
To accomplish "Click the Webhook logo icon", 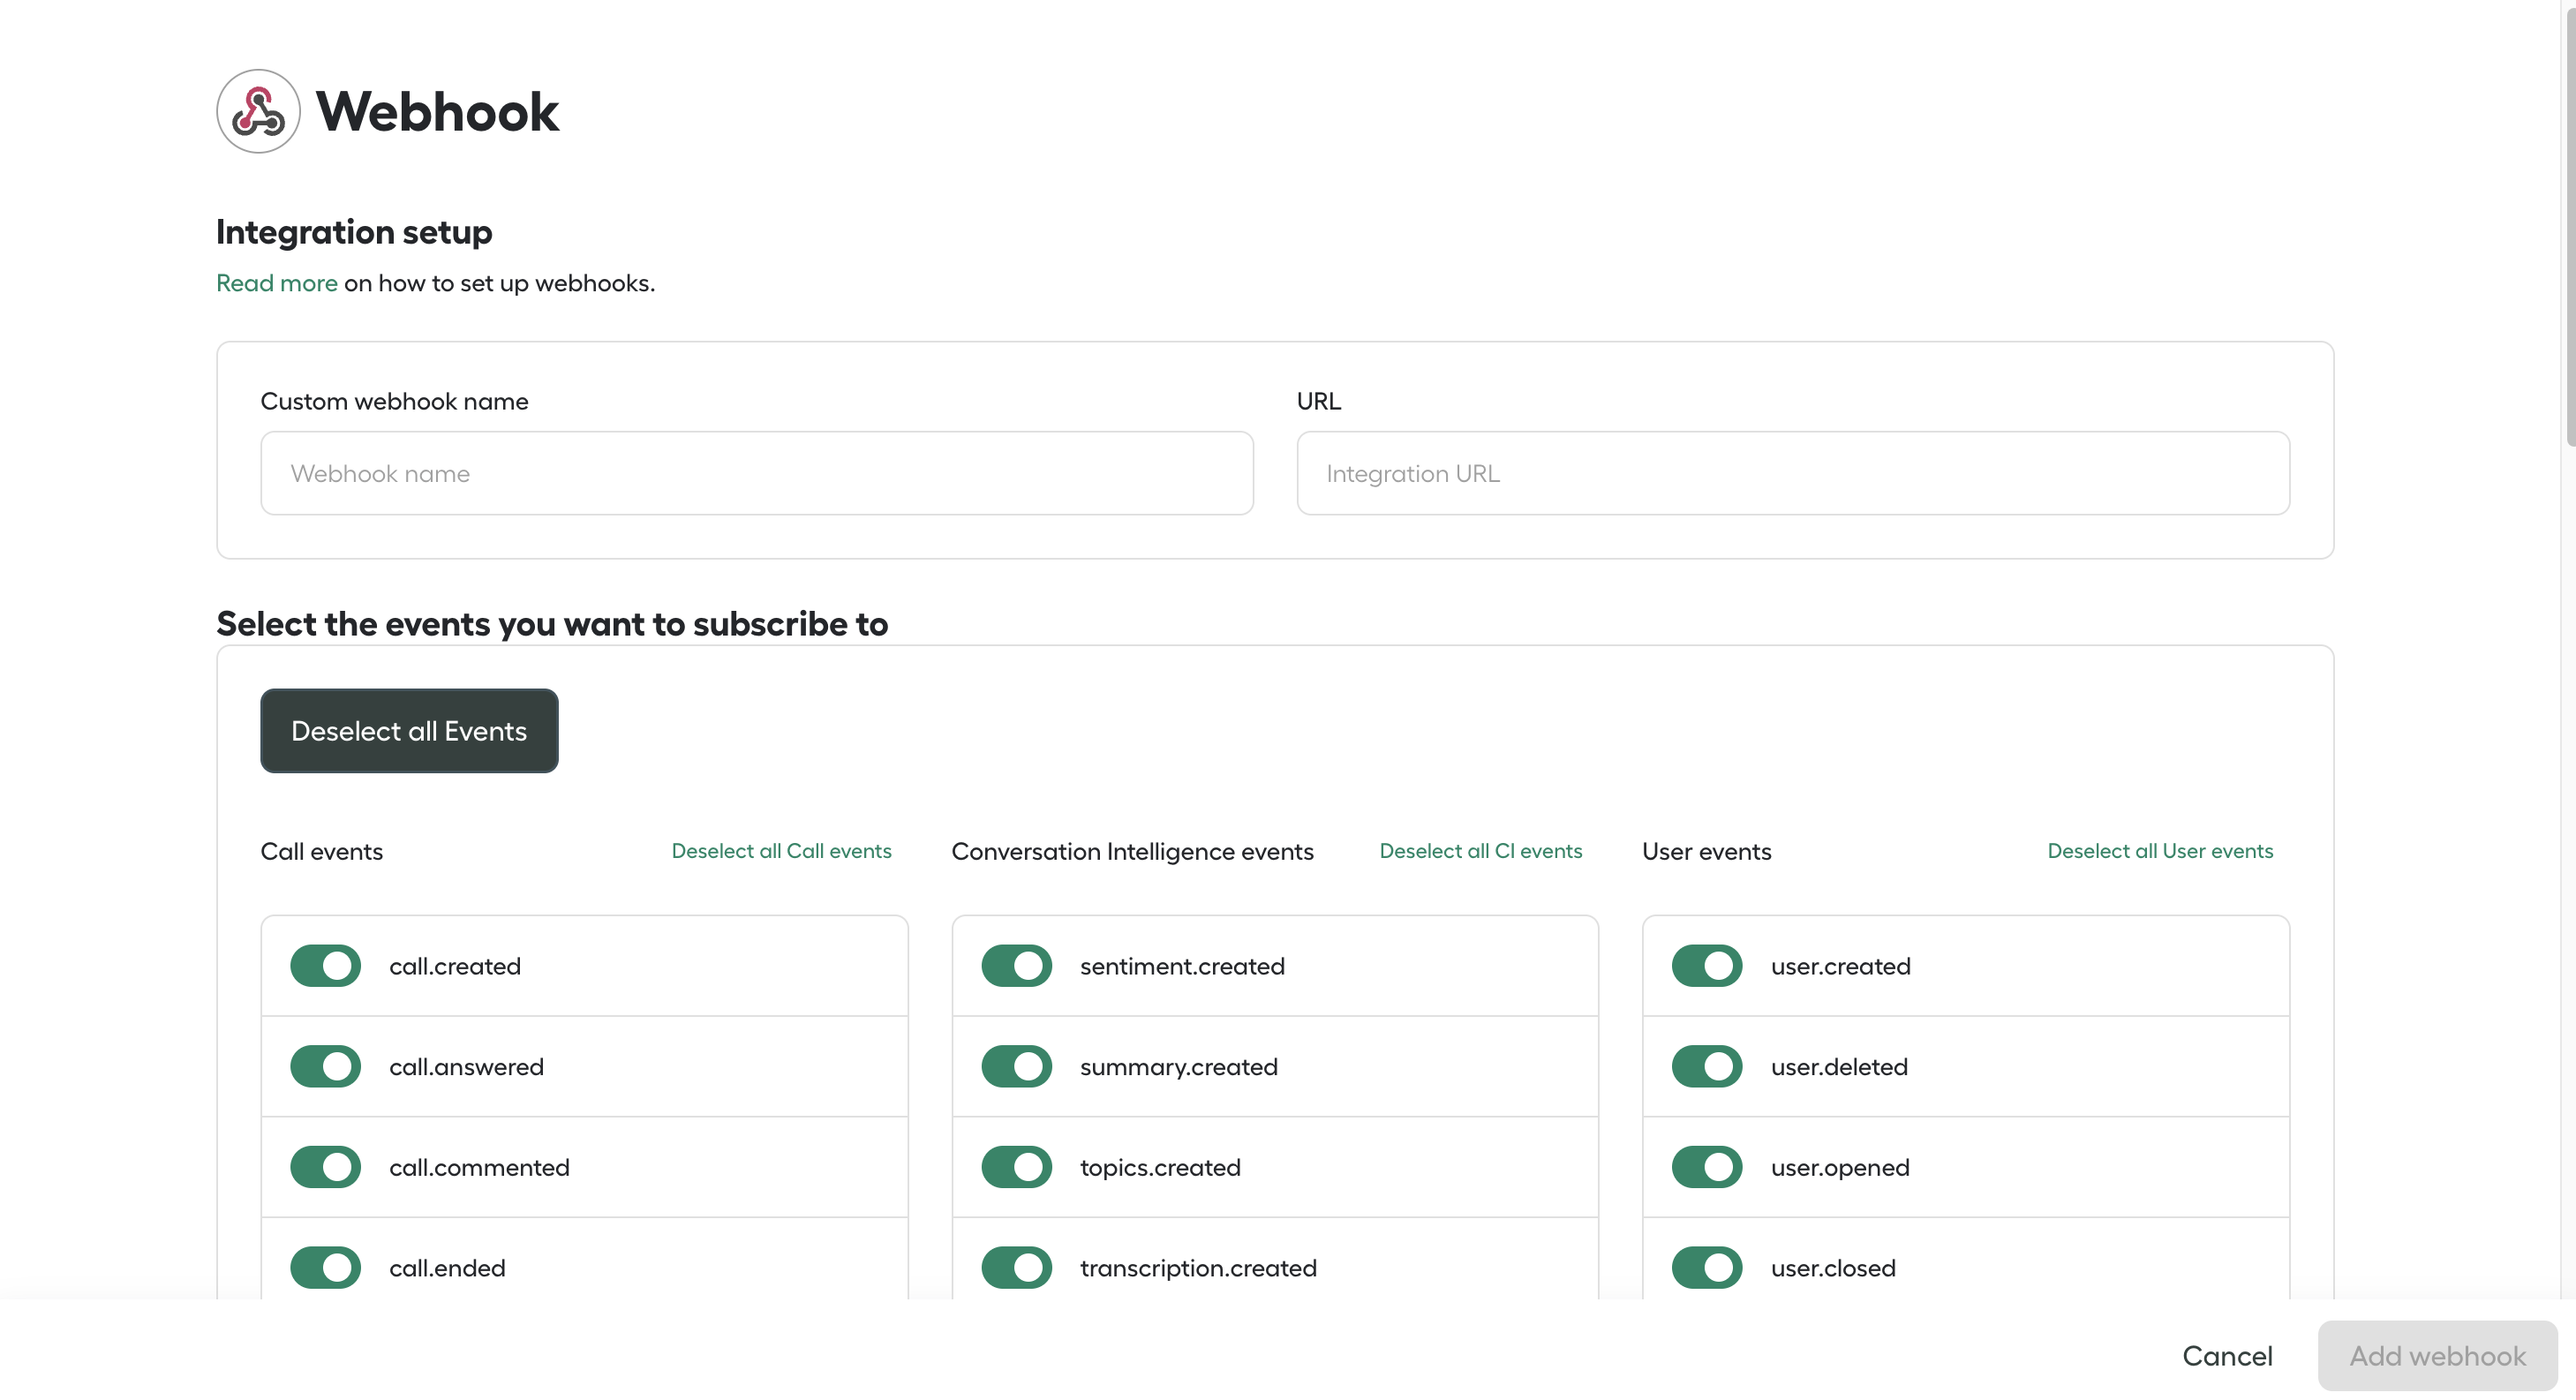I will point(257,111).
